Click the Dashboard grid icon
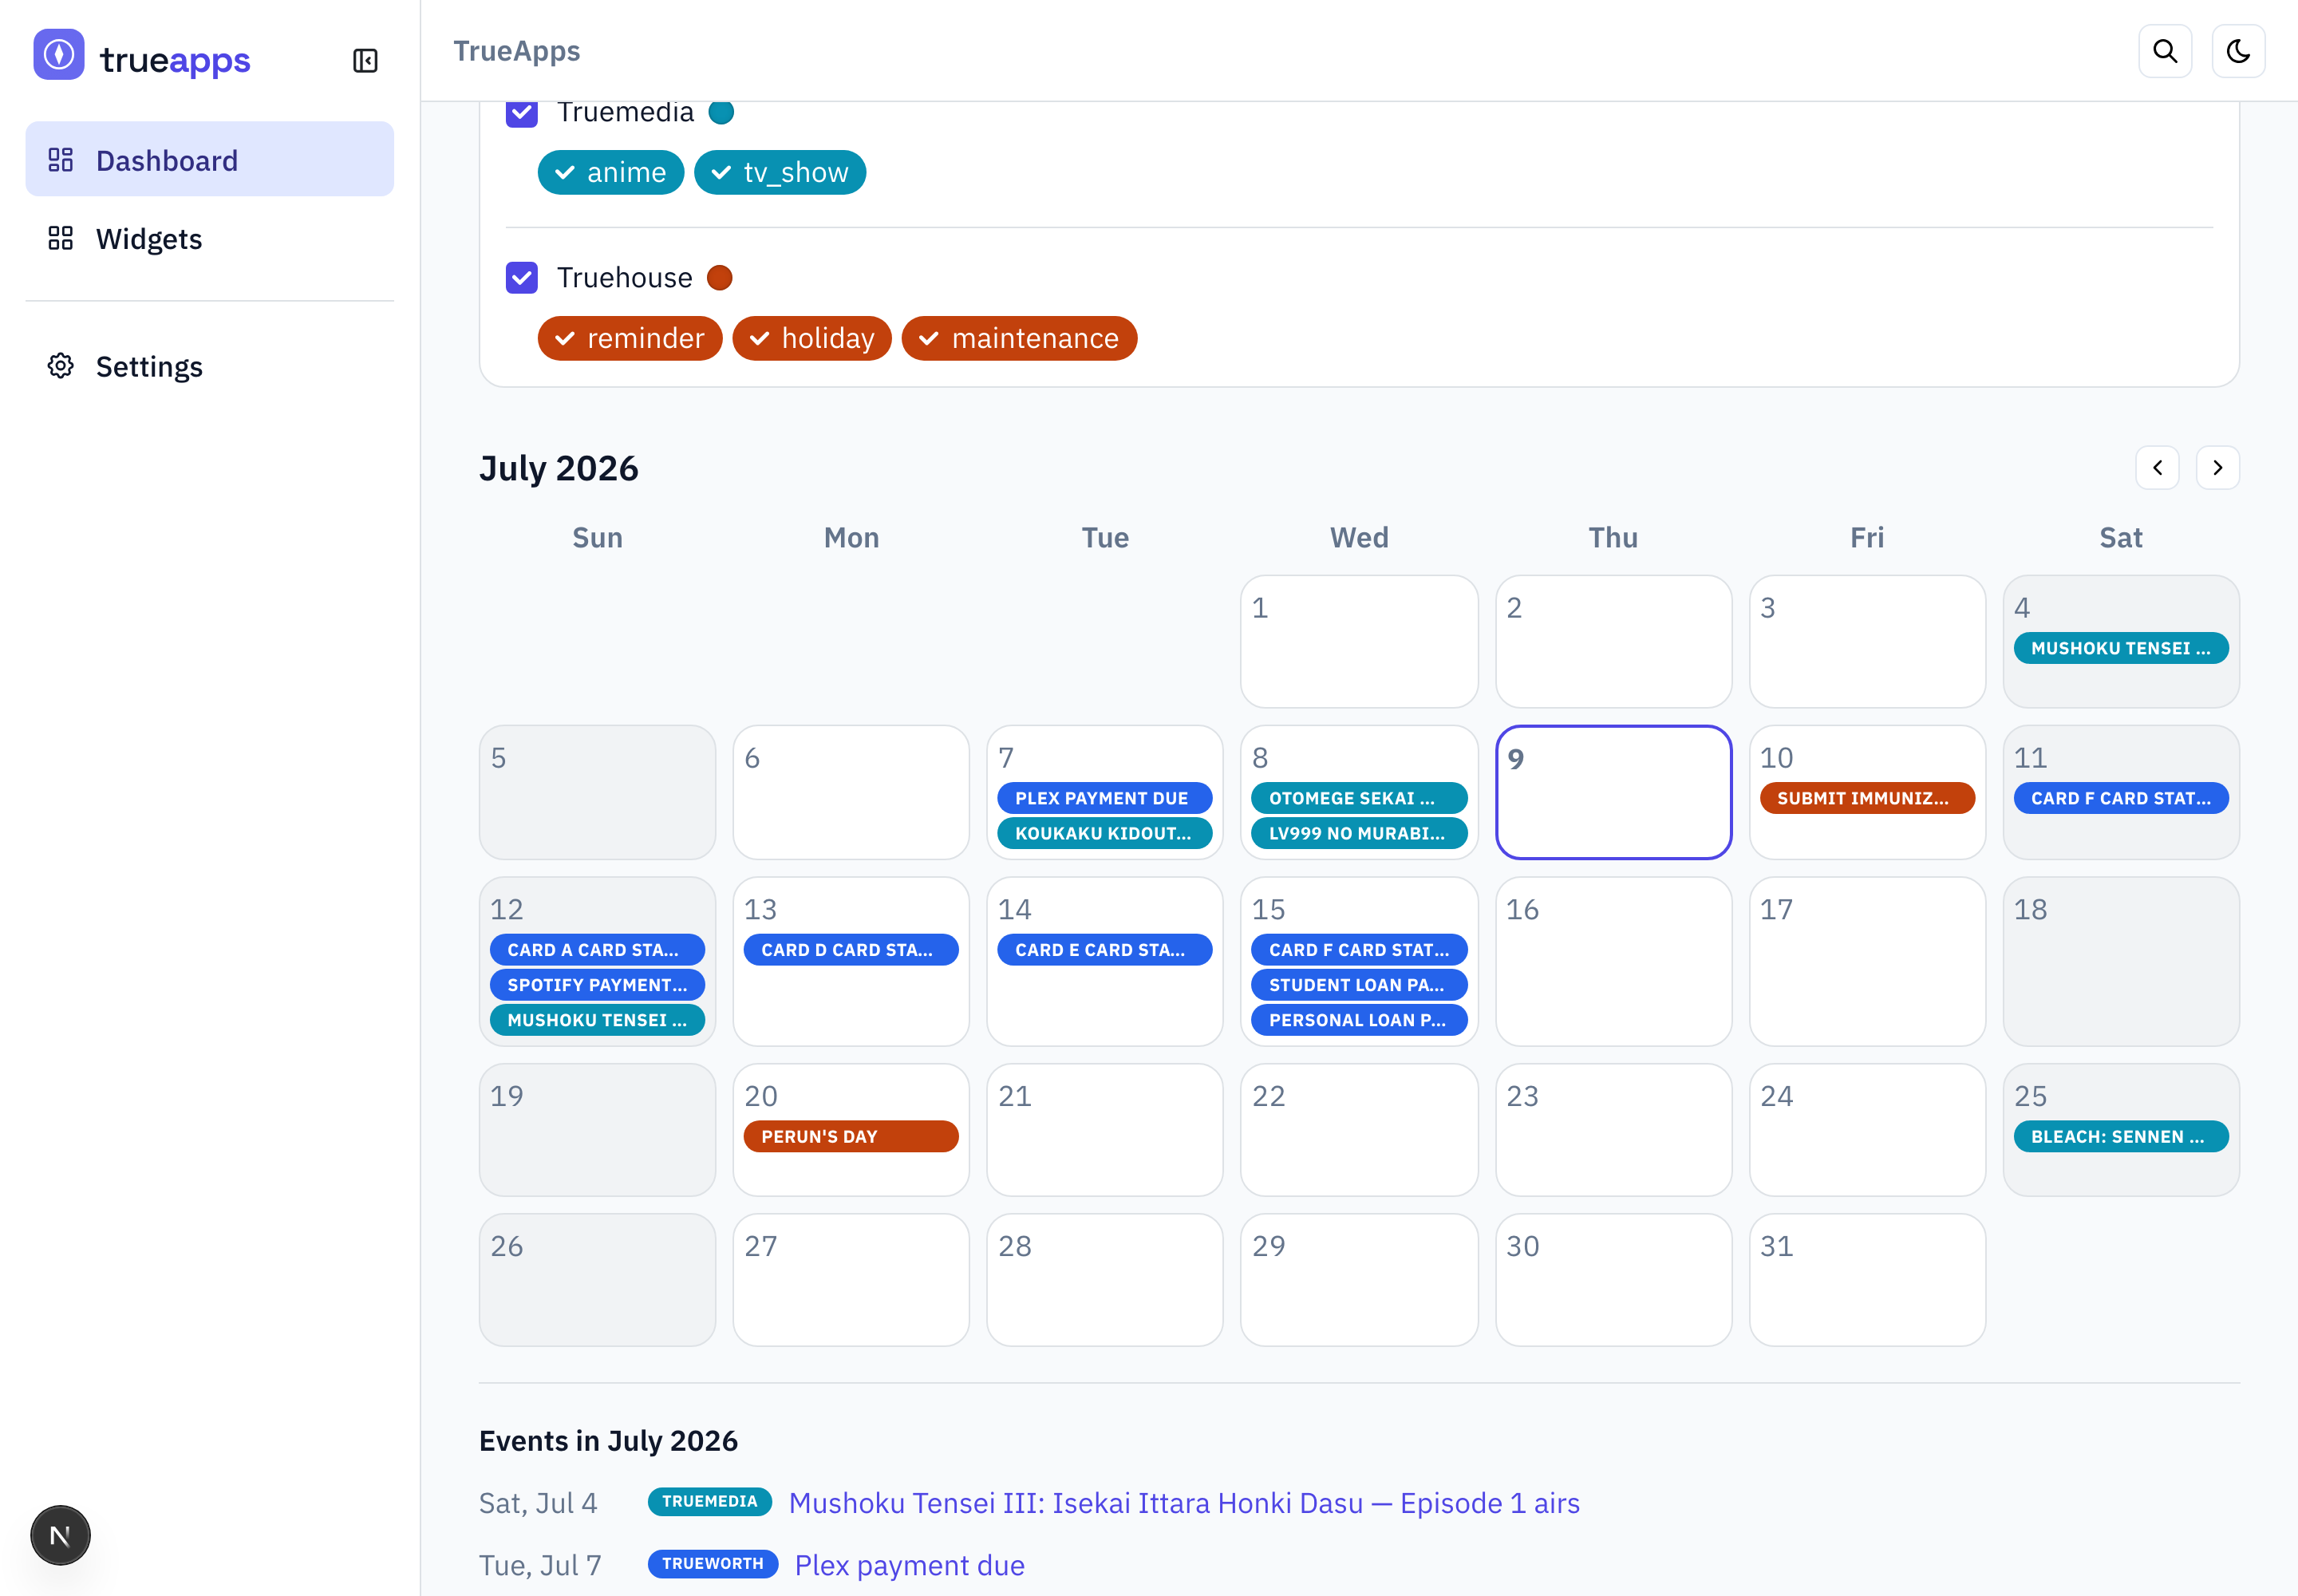The height and width of the screenshot is (1596, 2298). pos(61,160)
